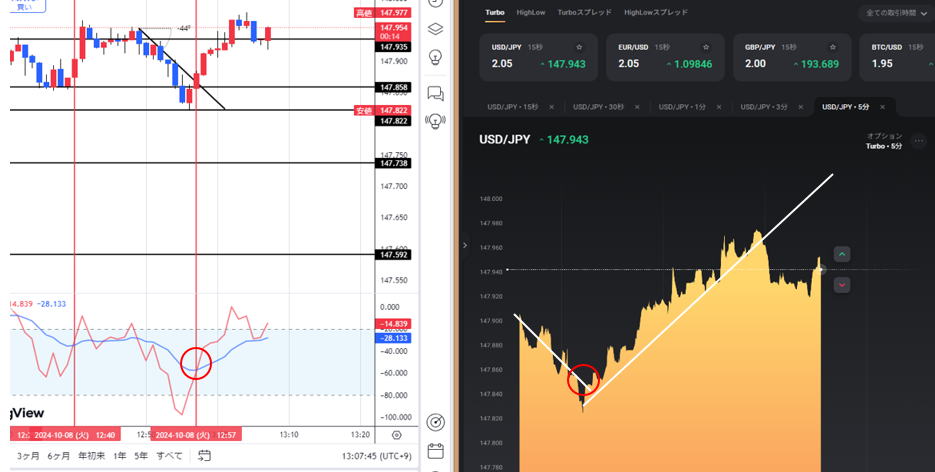Viewport: 935px width, 472px height.
Task: Open the chat bubbles icon
Action: click(435, 94)
